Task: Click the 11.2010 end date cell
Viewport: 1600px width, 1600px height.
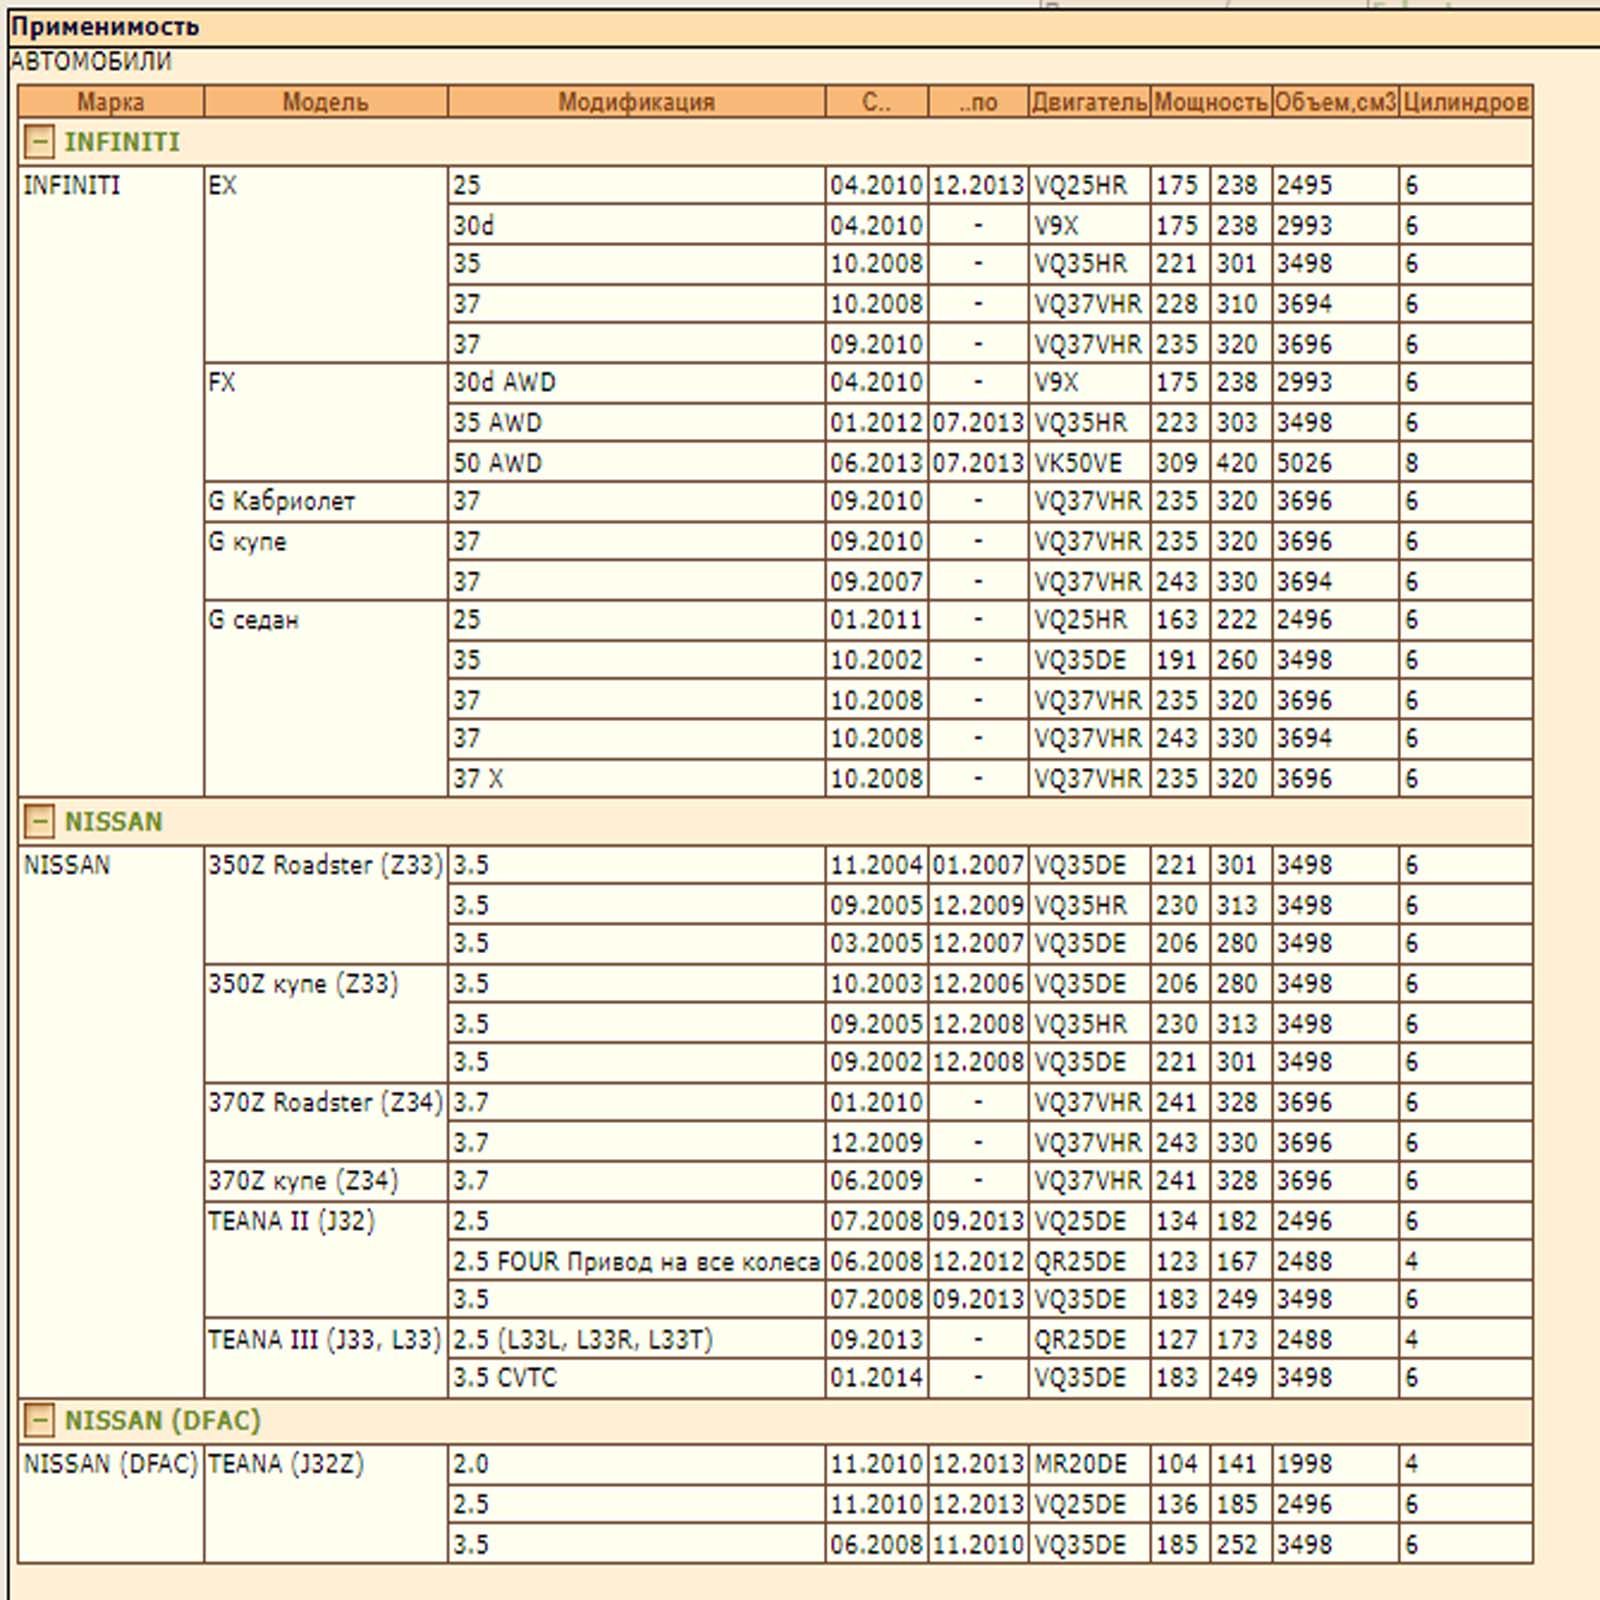Action: tap(978, 1544)
